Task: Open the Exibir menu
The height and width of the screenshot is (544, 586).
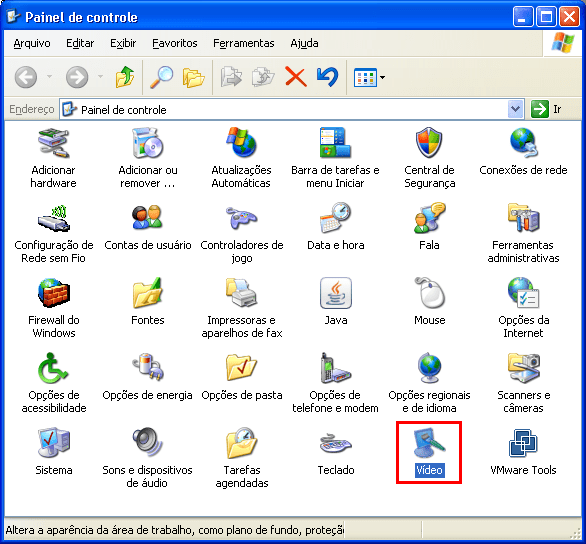Action: point(123,43)
